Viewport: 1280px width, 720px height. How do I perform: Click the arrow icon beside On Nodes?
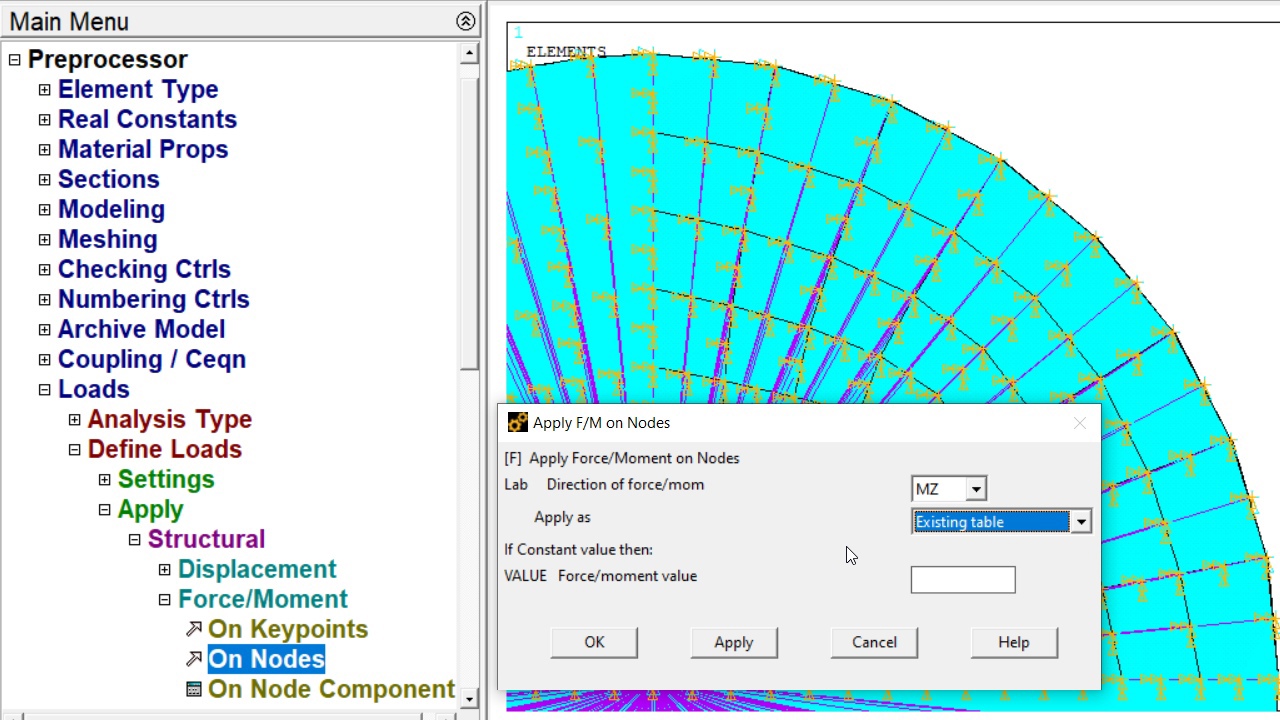click(194, 660)
